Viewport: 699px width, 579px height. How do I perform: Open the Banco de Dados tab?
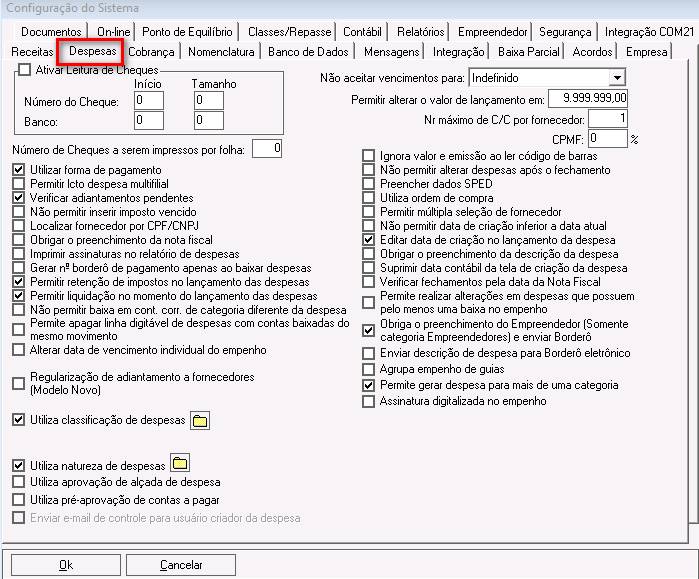point(308,52)
